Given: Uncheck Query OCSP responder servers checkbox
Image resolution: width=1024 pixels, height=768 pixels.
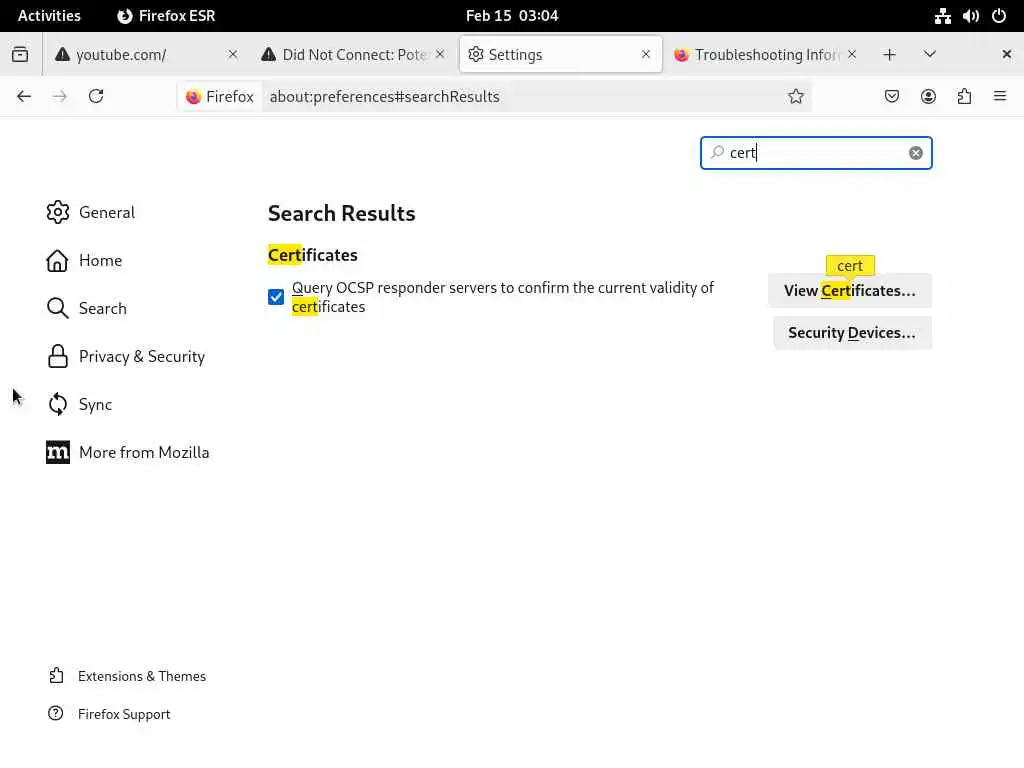Looking at the screenshot, I should pyautogui.click(x=276, y=297).
